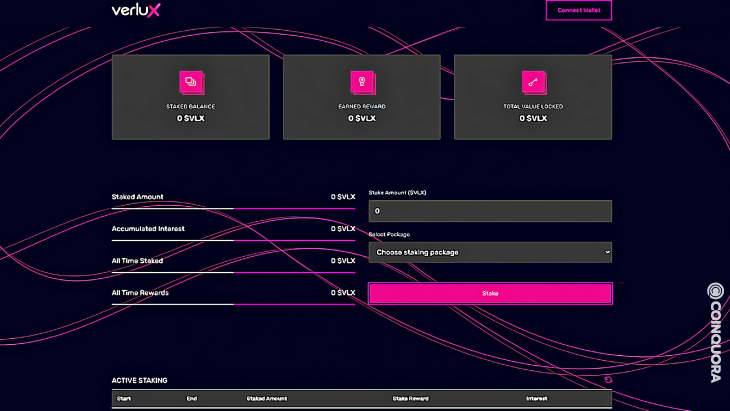Click the Start column header
This screenshot has height=411, width=730.
124,398
